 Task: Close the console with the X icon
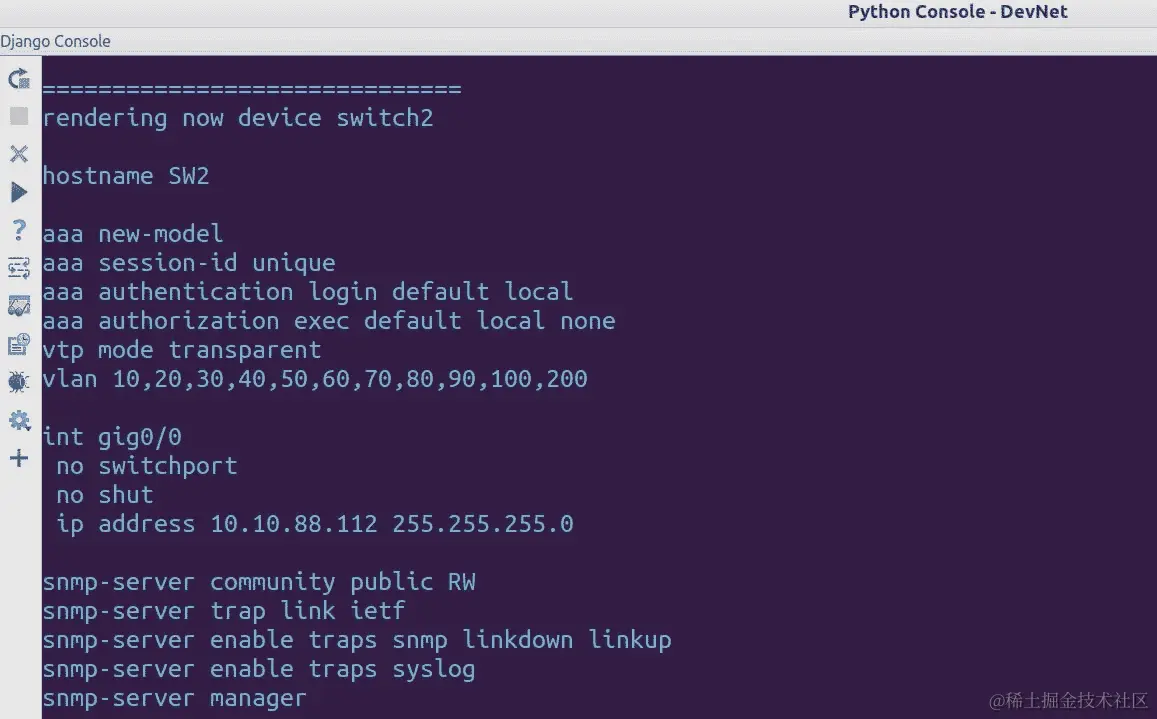tap(19, 154)
